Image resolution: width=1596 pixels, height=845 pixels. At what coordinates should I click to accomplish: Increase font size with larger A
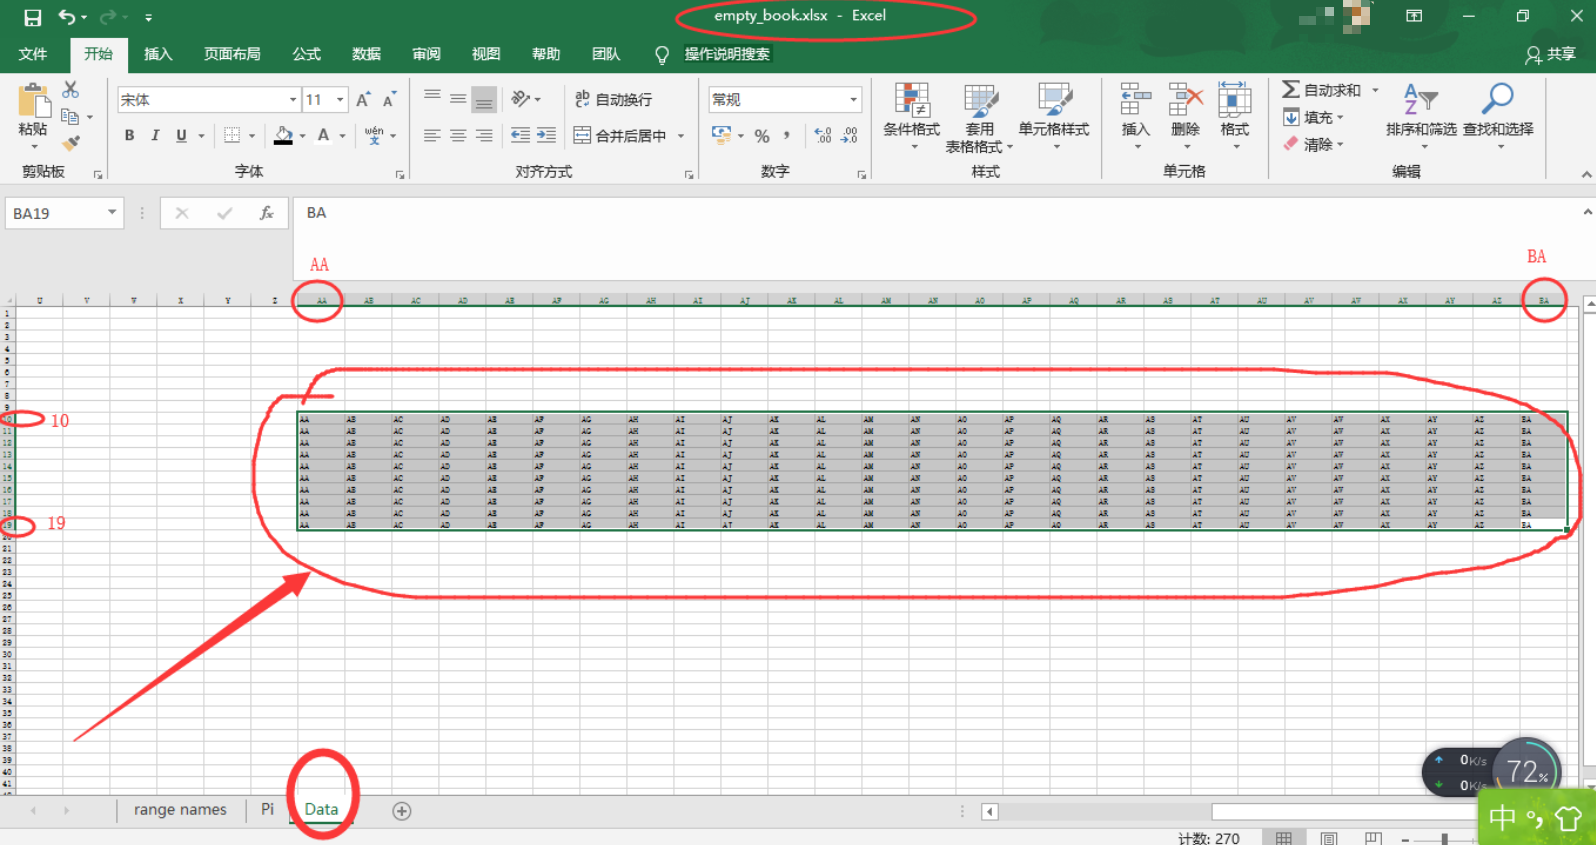(363, 100)
